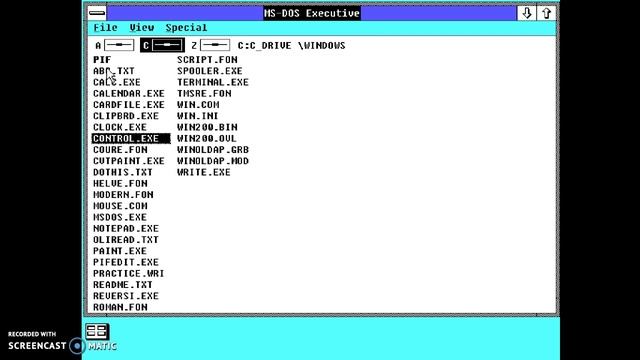Viewport: 640px width, 360px height.
Task: Click the minimize down-arrow button
Action: pos(527,13)
